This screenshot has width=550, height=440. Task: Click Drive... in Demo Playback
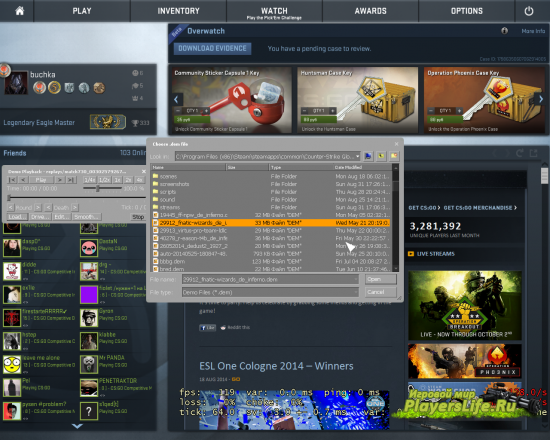pos(40,217)
